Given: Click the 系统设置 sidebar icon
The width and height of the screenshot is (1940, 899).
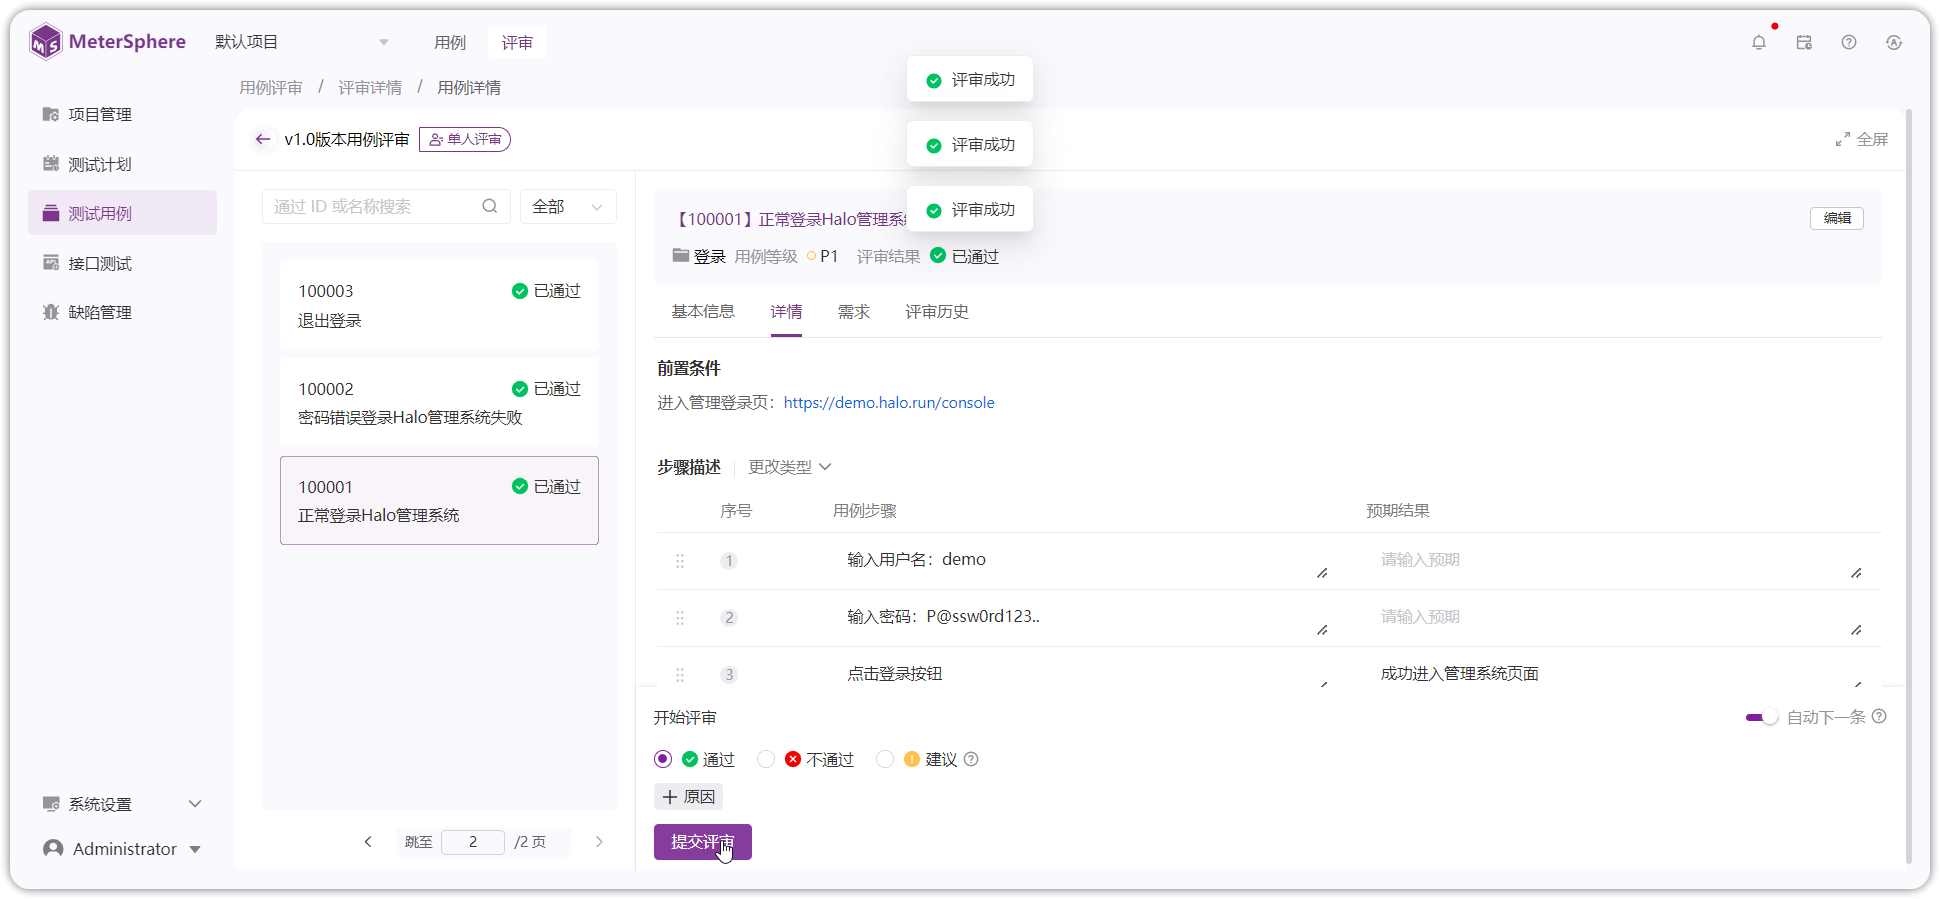Looking at the screenshot, I should point(51,804).
